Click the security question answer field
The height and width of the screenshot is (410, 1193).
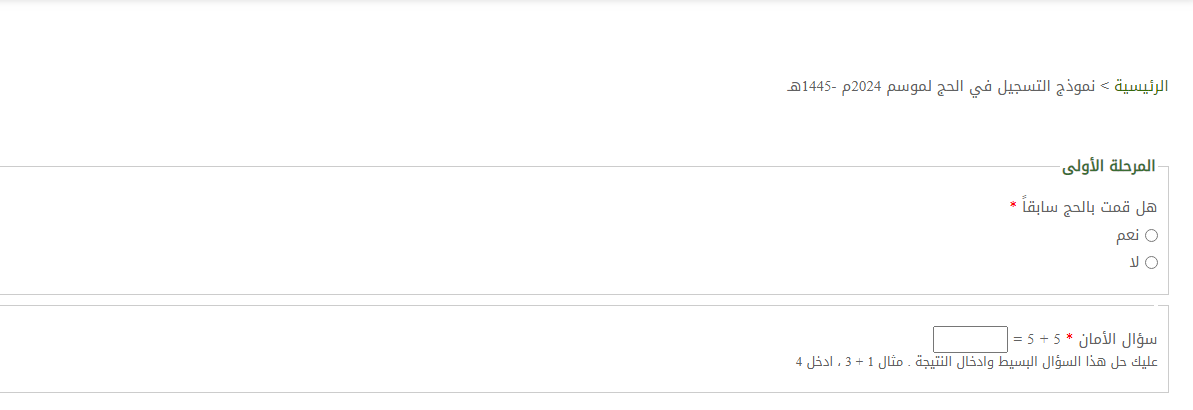970,339
